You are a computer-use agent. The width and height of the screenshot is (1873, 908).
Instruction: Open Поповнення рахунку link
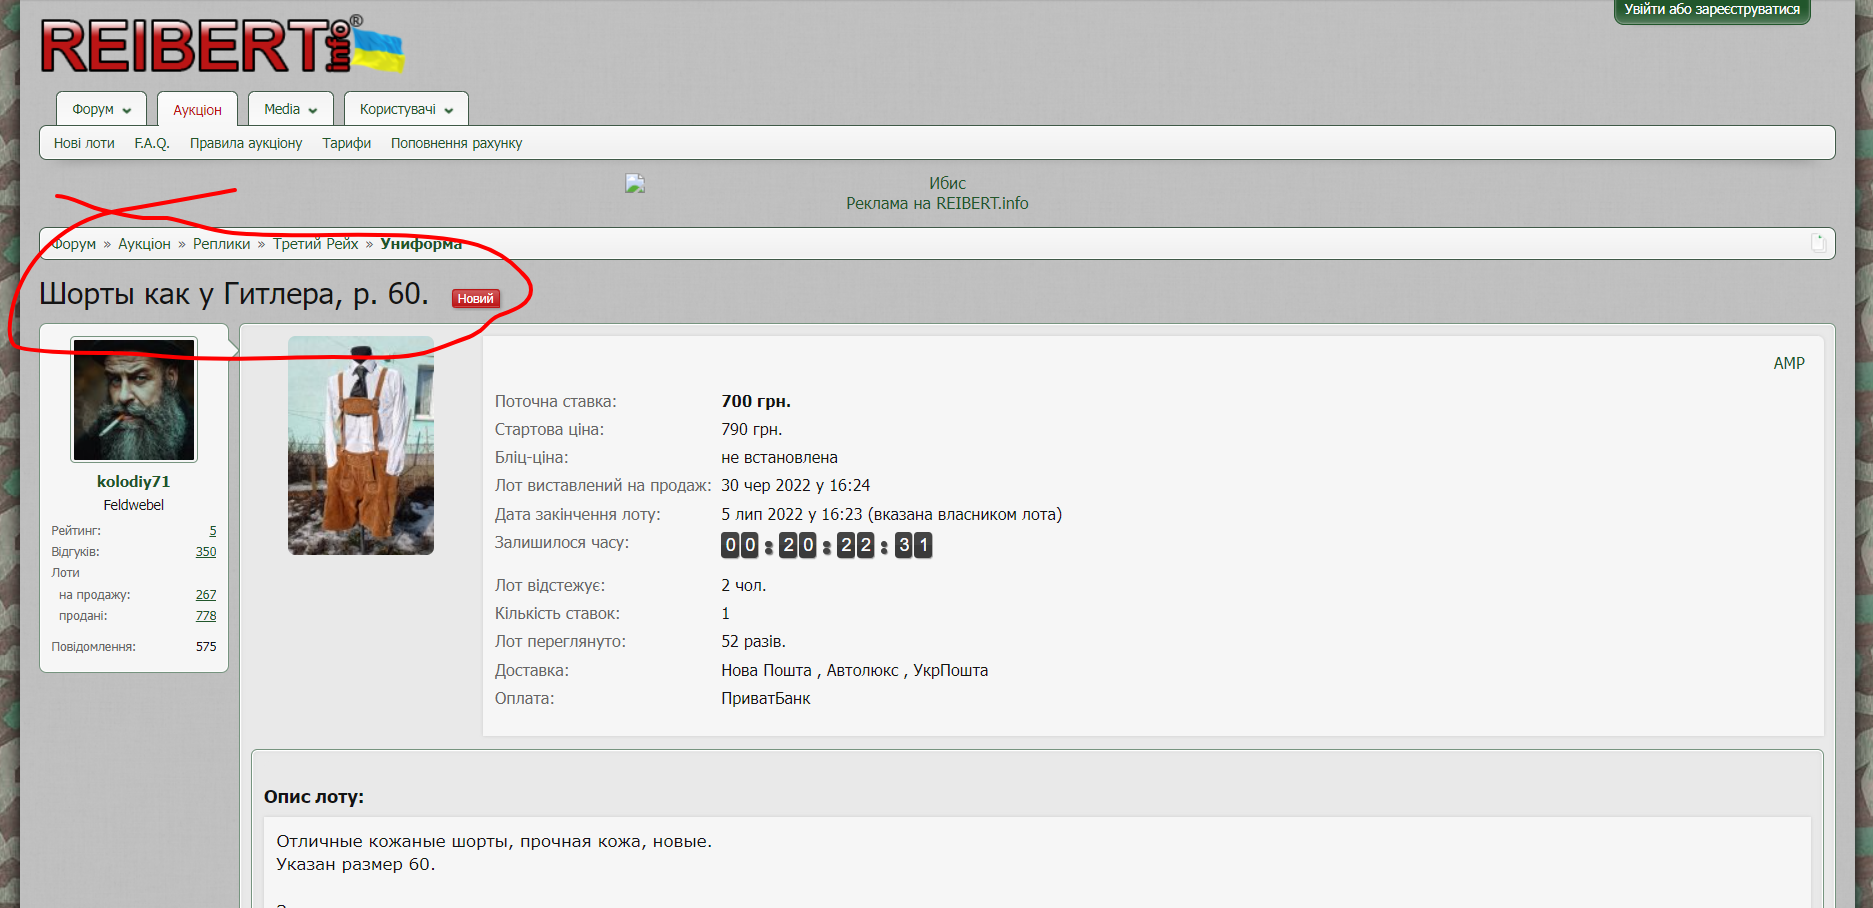(x=456, y=143)
